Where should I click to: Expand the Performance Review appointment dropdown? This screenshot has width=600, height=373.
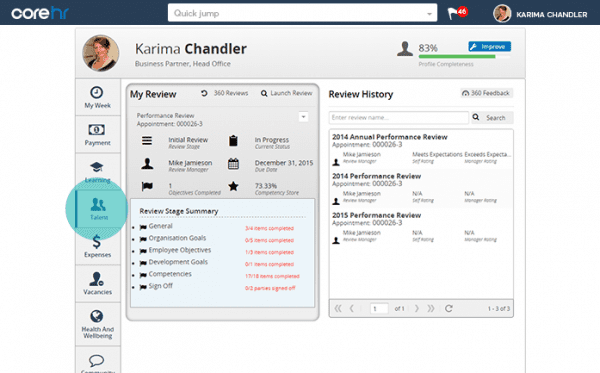click(303, 117)
